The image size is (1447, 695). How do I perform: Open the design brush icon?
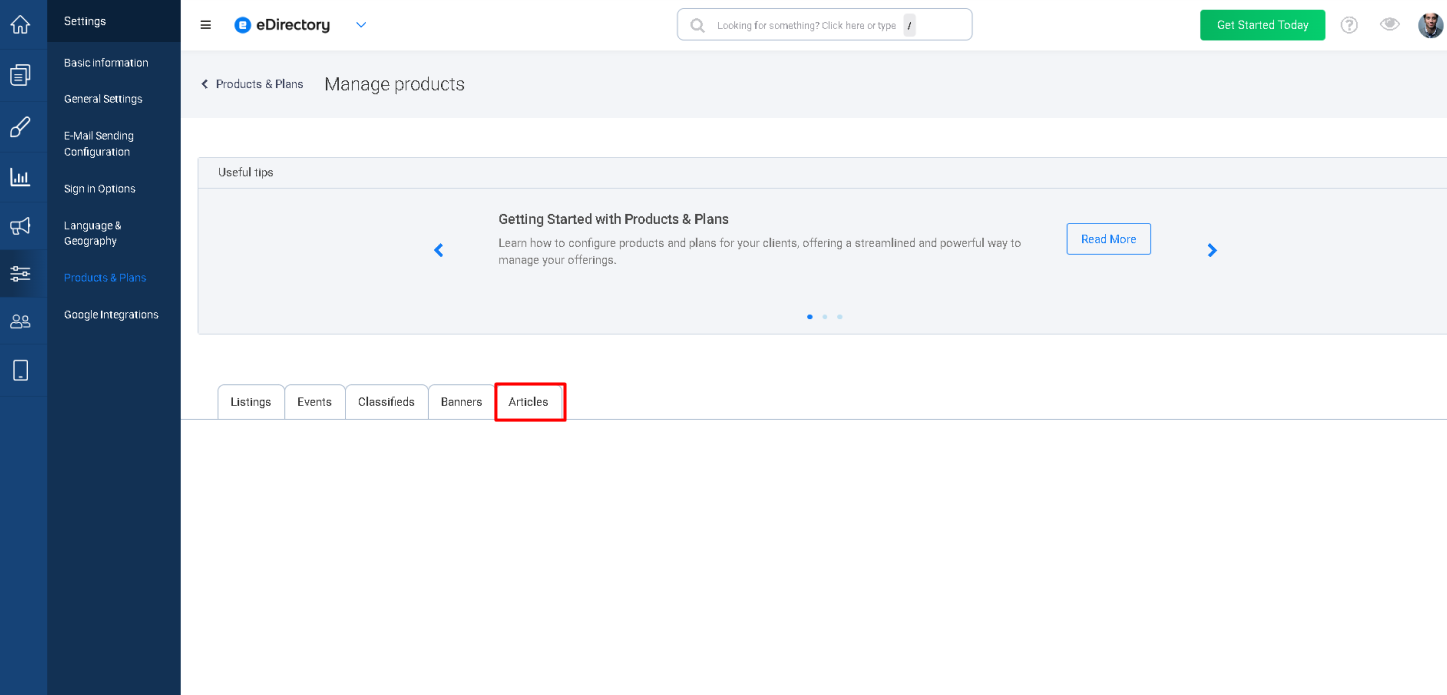pyautogui.click(x=20, y=127)
